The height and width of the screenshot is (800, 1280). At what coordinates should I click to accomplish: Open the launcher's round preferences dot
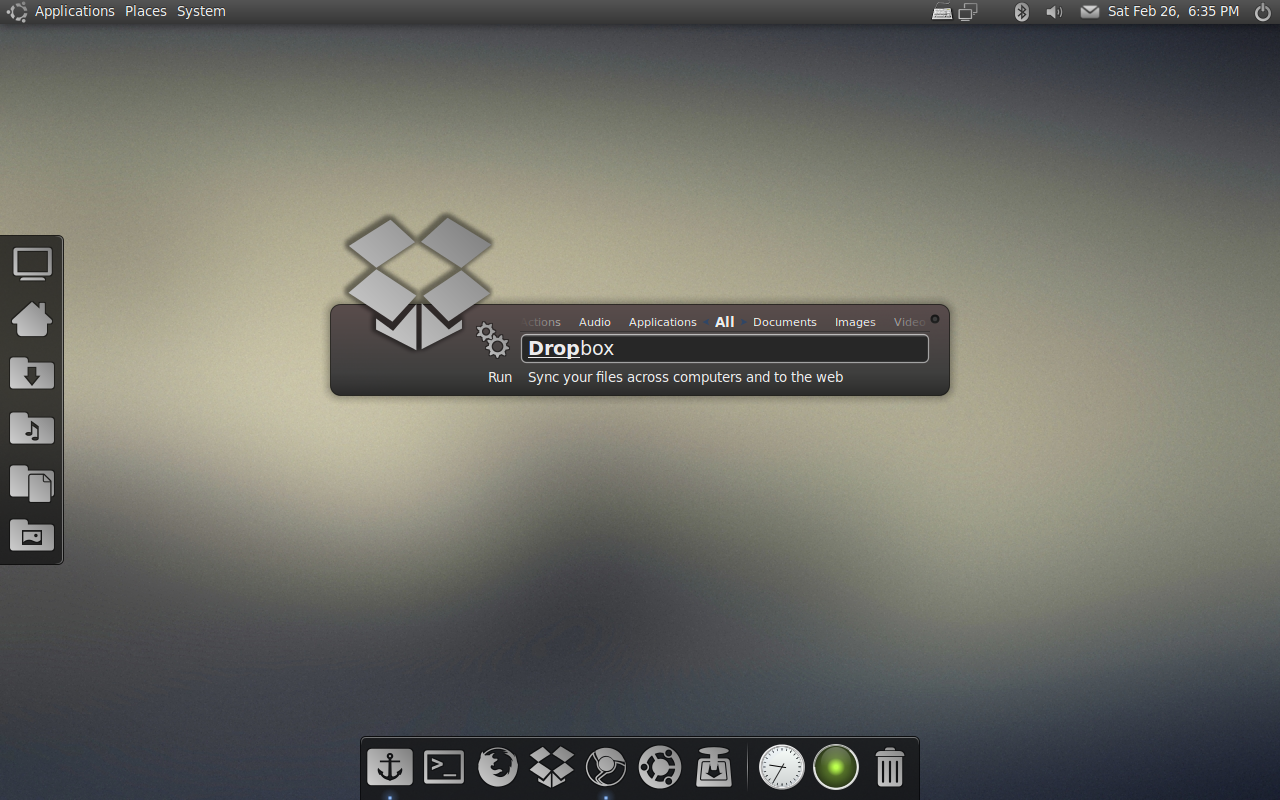[935, 319]
